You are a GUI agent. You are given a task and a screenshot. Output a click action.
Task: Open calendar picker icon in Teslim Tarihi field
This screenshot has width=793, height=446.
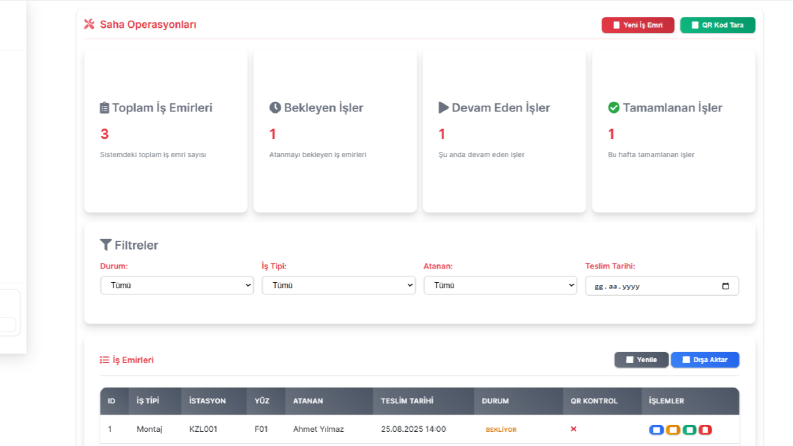[725, 286]
